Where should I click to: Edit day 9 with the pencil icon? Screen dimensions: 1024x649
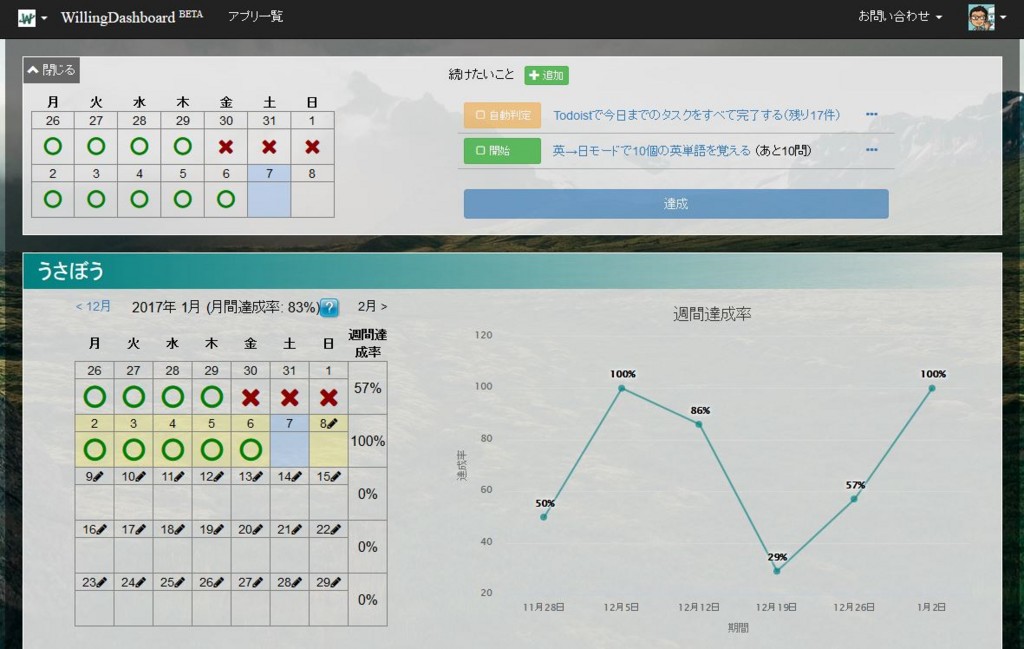[x=99, y=477]
